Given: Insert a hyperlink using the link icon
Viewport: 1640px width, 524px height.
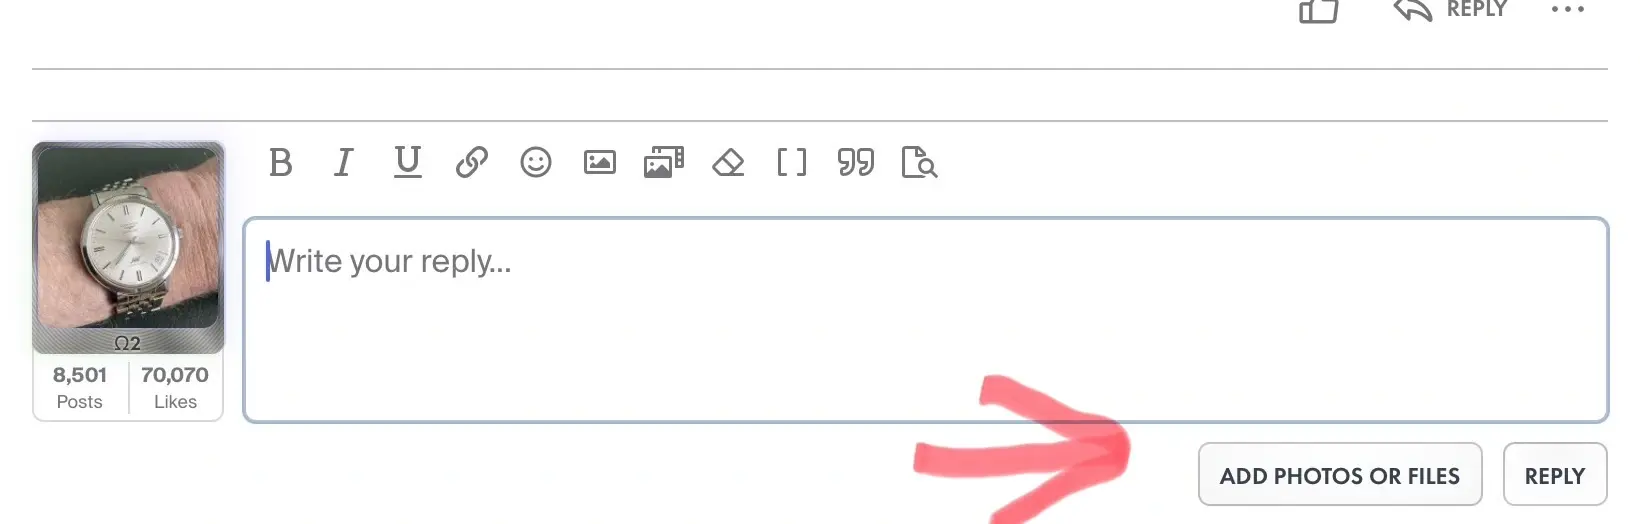Looking at the screenshot, I should pos(471,162).
